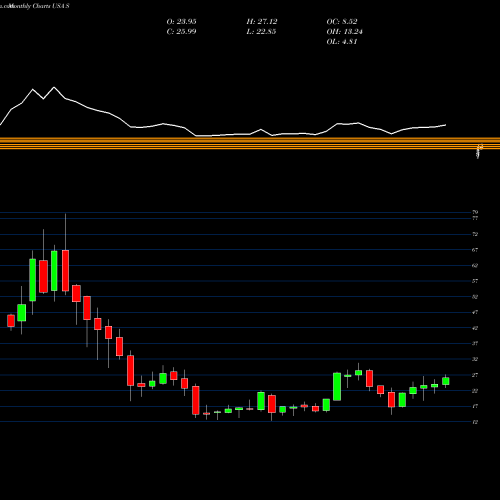The width and height of the screenshot is (500, 500).
Task: Click the 'L: 22.85' low value
Action: pyautogui.click(x=261, y=32)
